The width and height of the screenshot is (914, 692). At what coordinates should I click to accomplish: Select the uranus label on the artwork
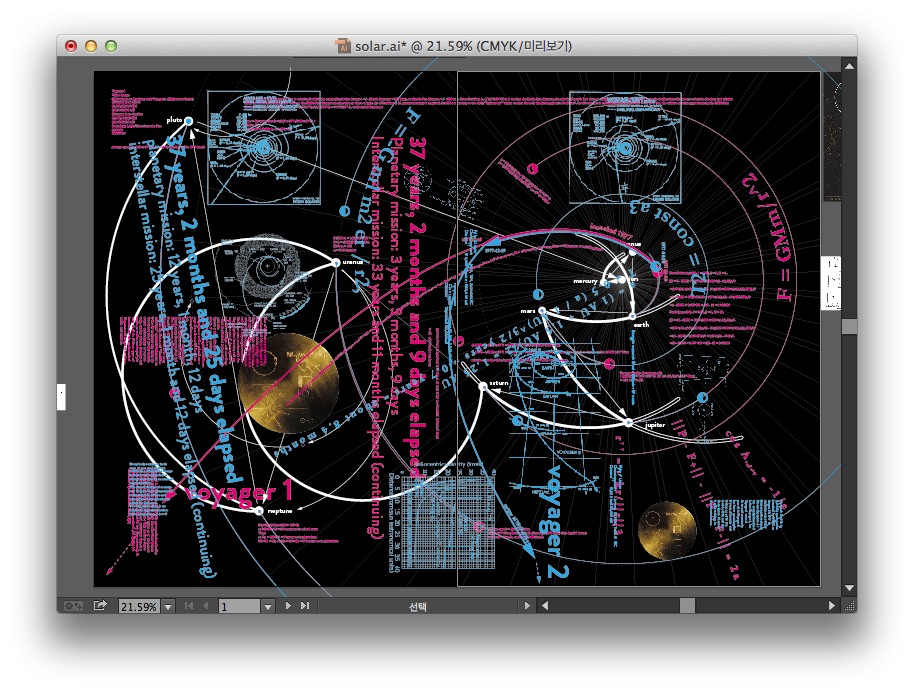tap(353, 262)
